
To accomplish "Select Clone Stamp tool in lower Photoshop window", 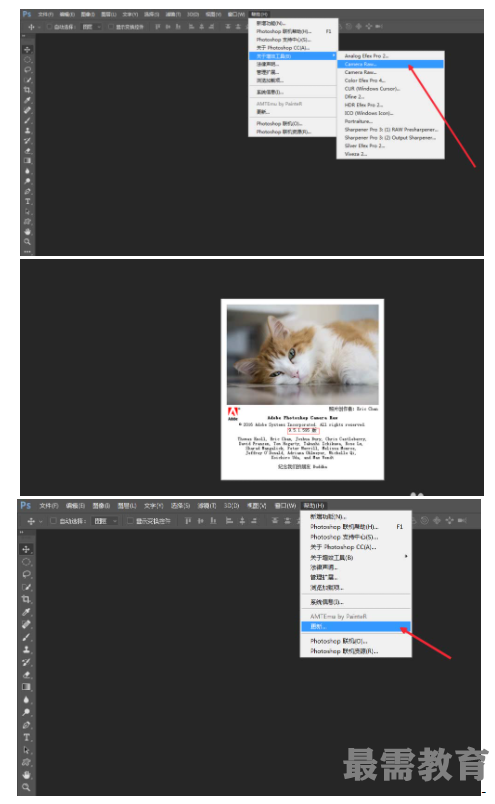I will (x=26, y=650).
